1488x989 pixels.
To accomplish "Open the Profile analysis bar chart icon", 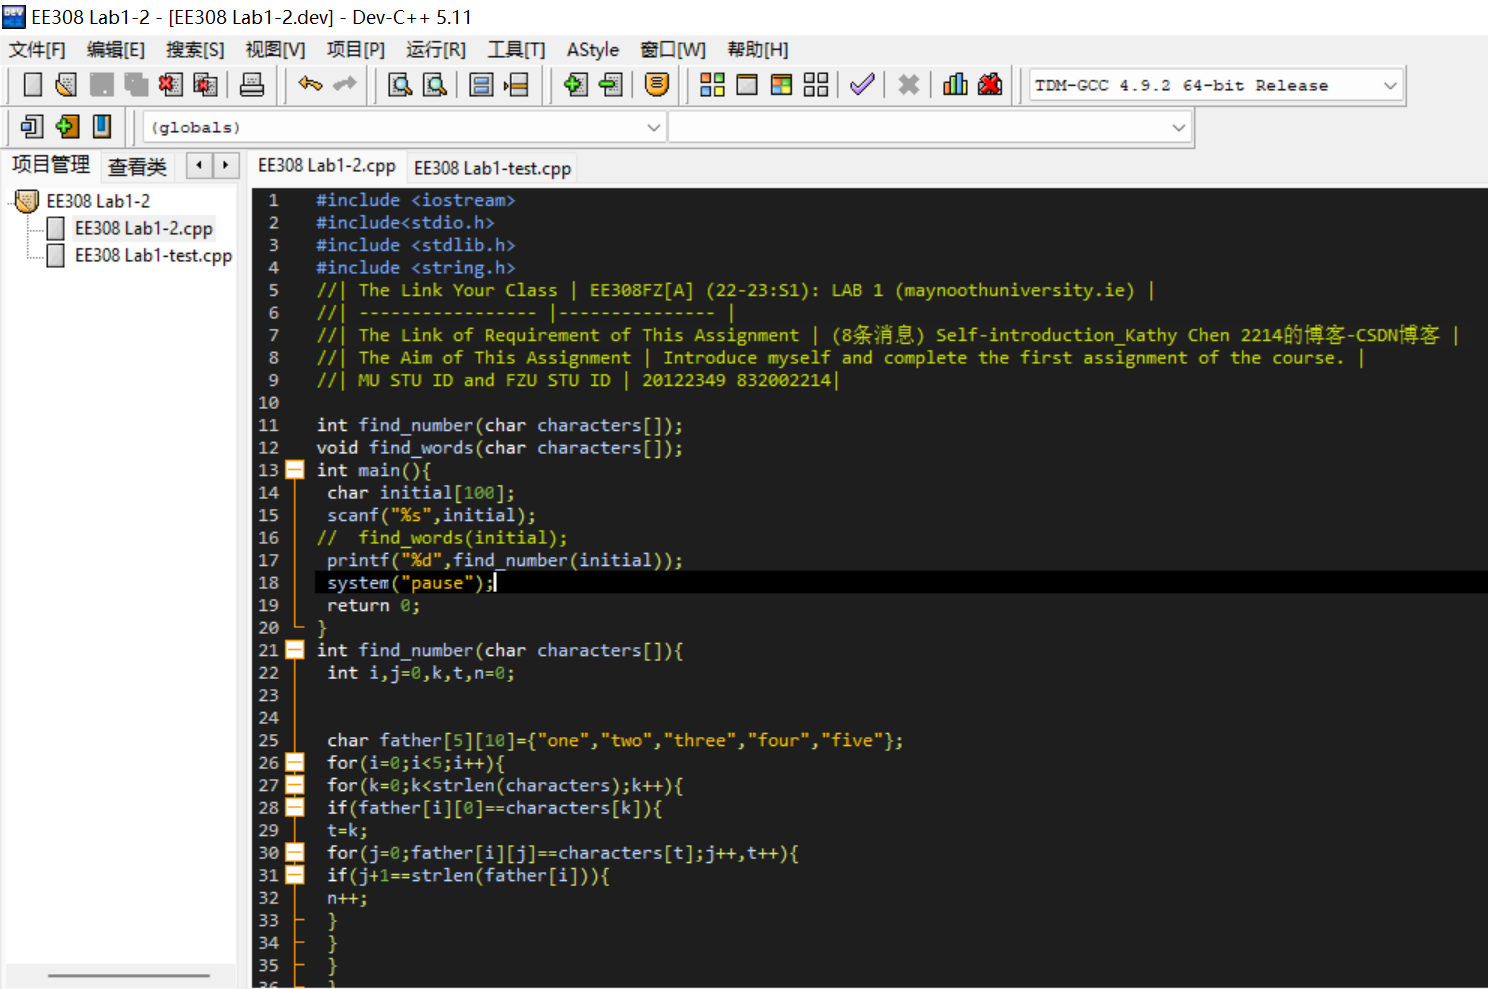I will pyautogui.click(x=955, y=85).
